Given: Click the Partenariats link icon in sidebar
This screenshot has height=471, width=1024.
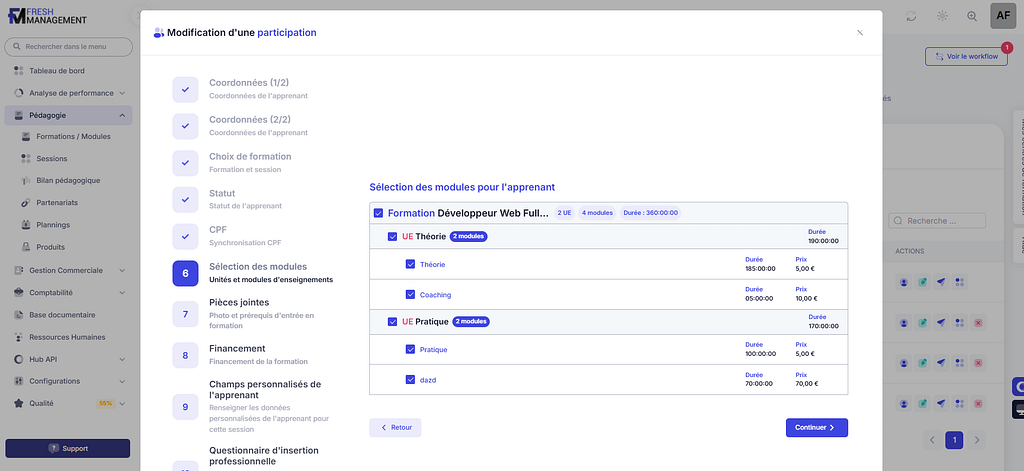Looking at the screenshot, I should click(26, 202).
